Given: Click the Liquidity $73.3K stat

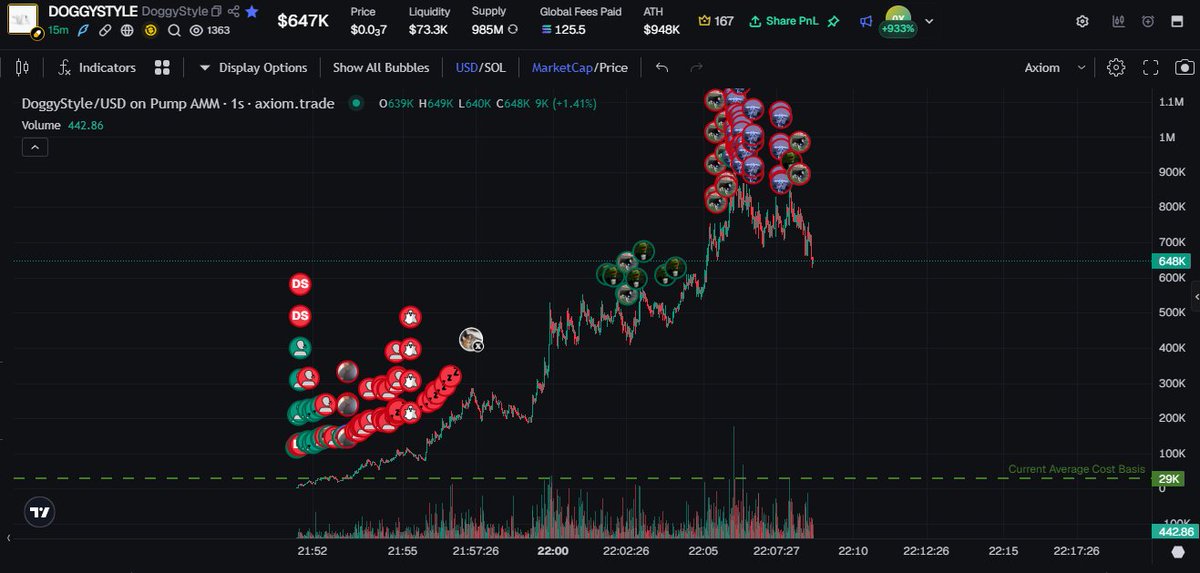Looking at the screenshot, I should [429, 21].
